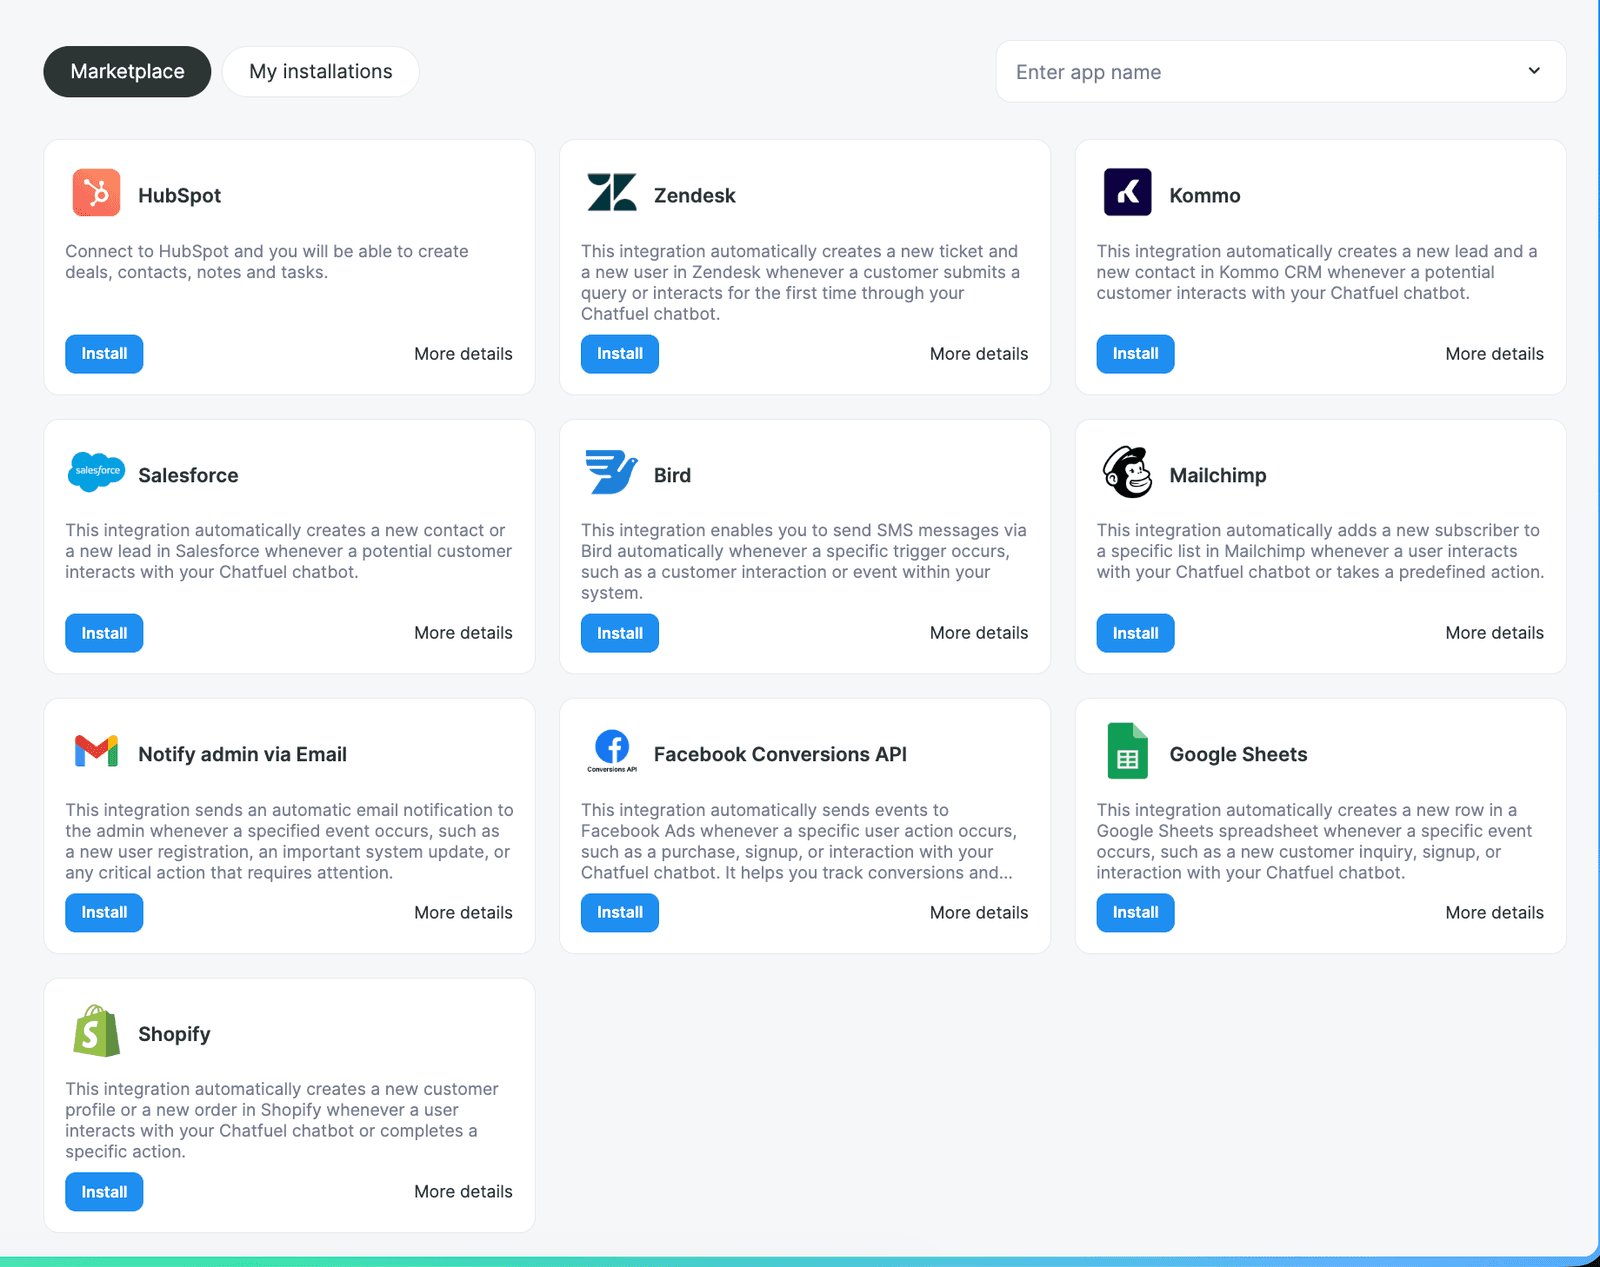Click the Notify admin via Email title
This screenshot has height=1267, width=1600.
[242, 754]
